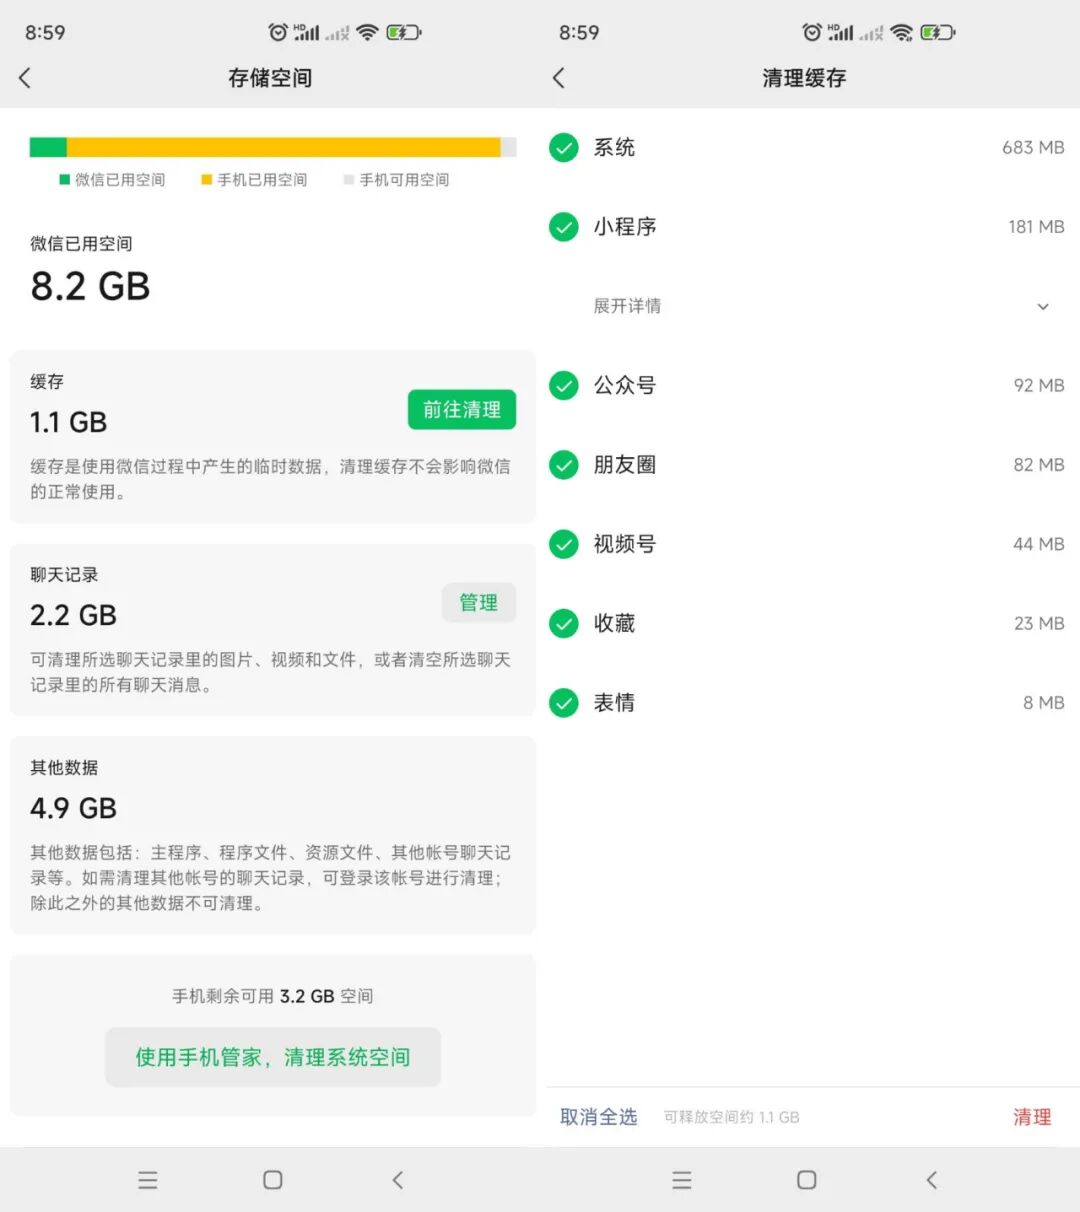Uncheck the 视频号 cache item
This screenshot has width=1080, height=1212.
pos(564,544)
